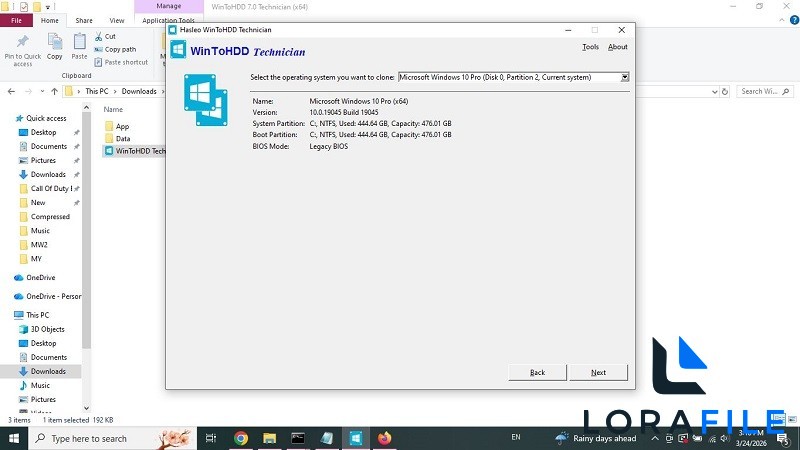Screen dimensions: 800x450
Task: Switch to the Home ribbon tab
Action: (x=49, y=20)
